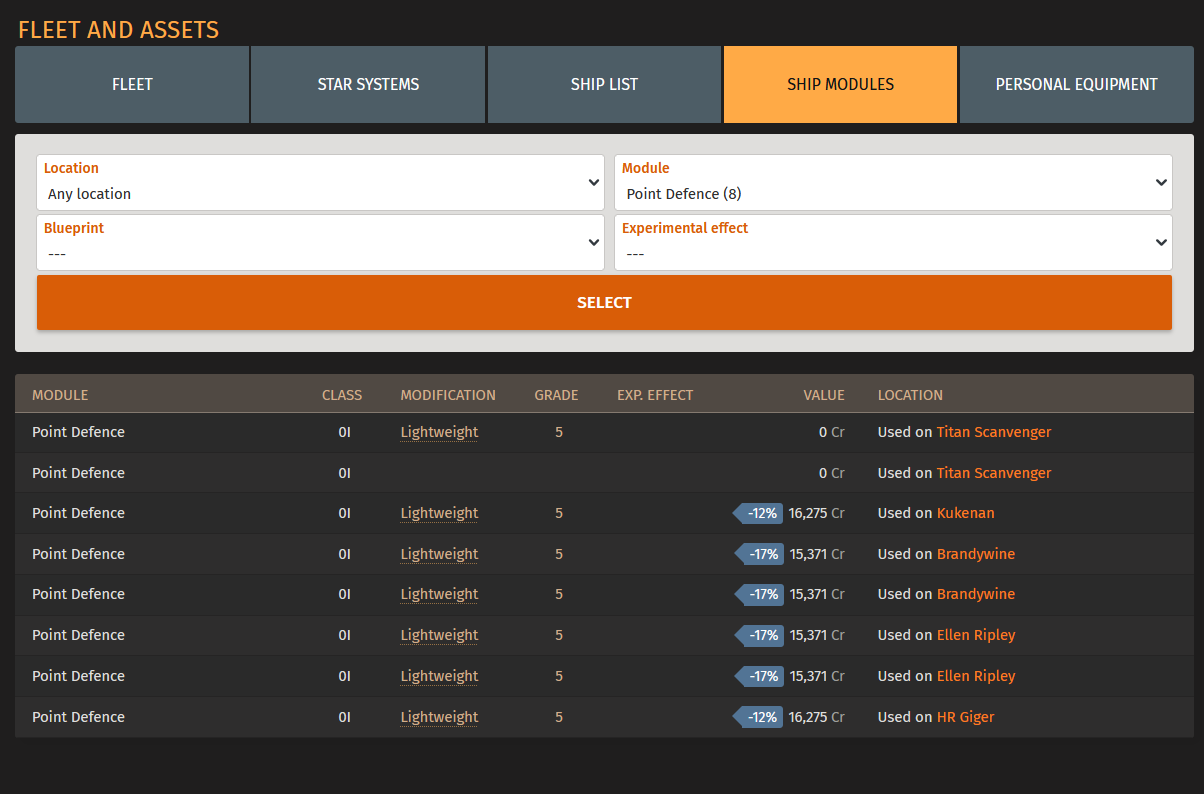Click the 16,275 Cr value in HR Giger row

tap(816, 717)
